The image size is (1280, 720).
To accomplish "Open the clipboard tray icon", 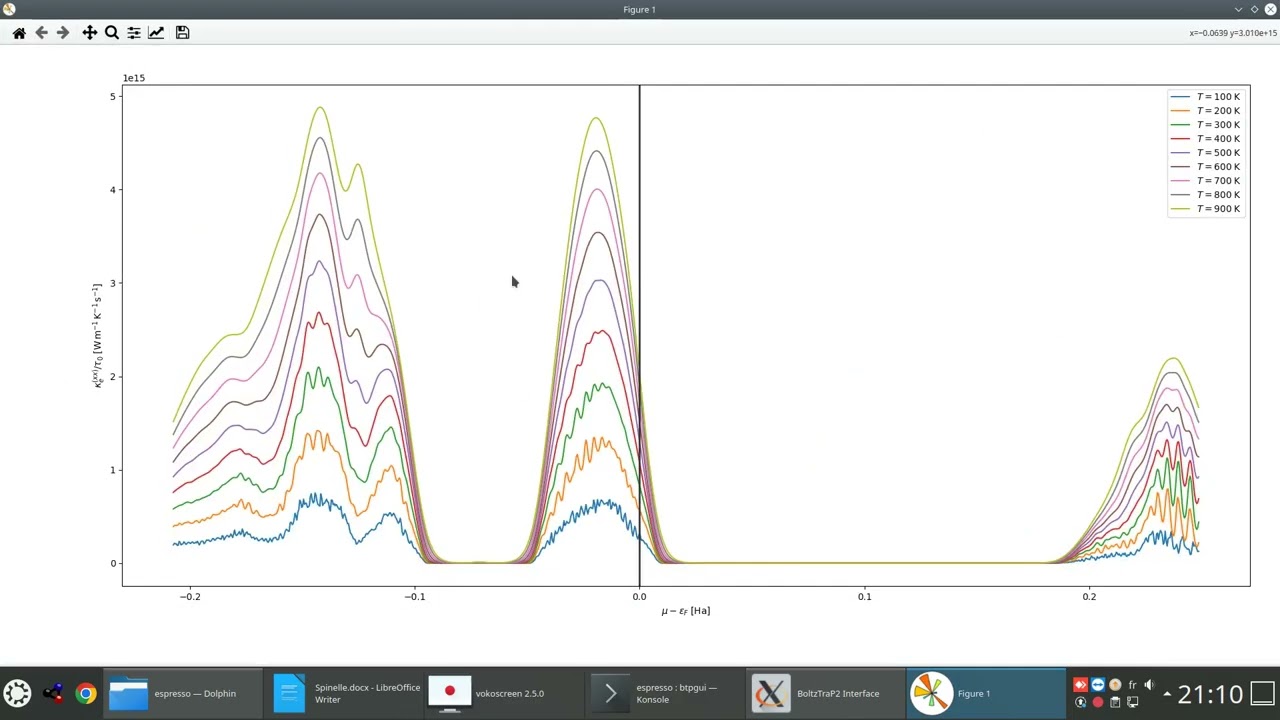I will coord(1115,702).
